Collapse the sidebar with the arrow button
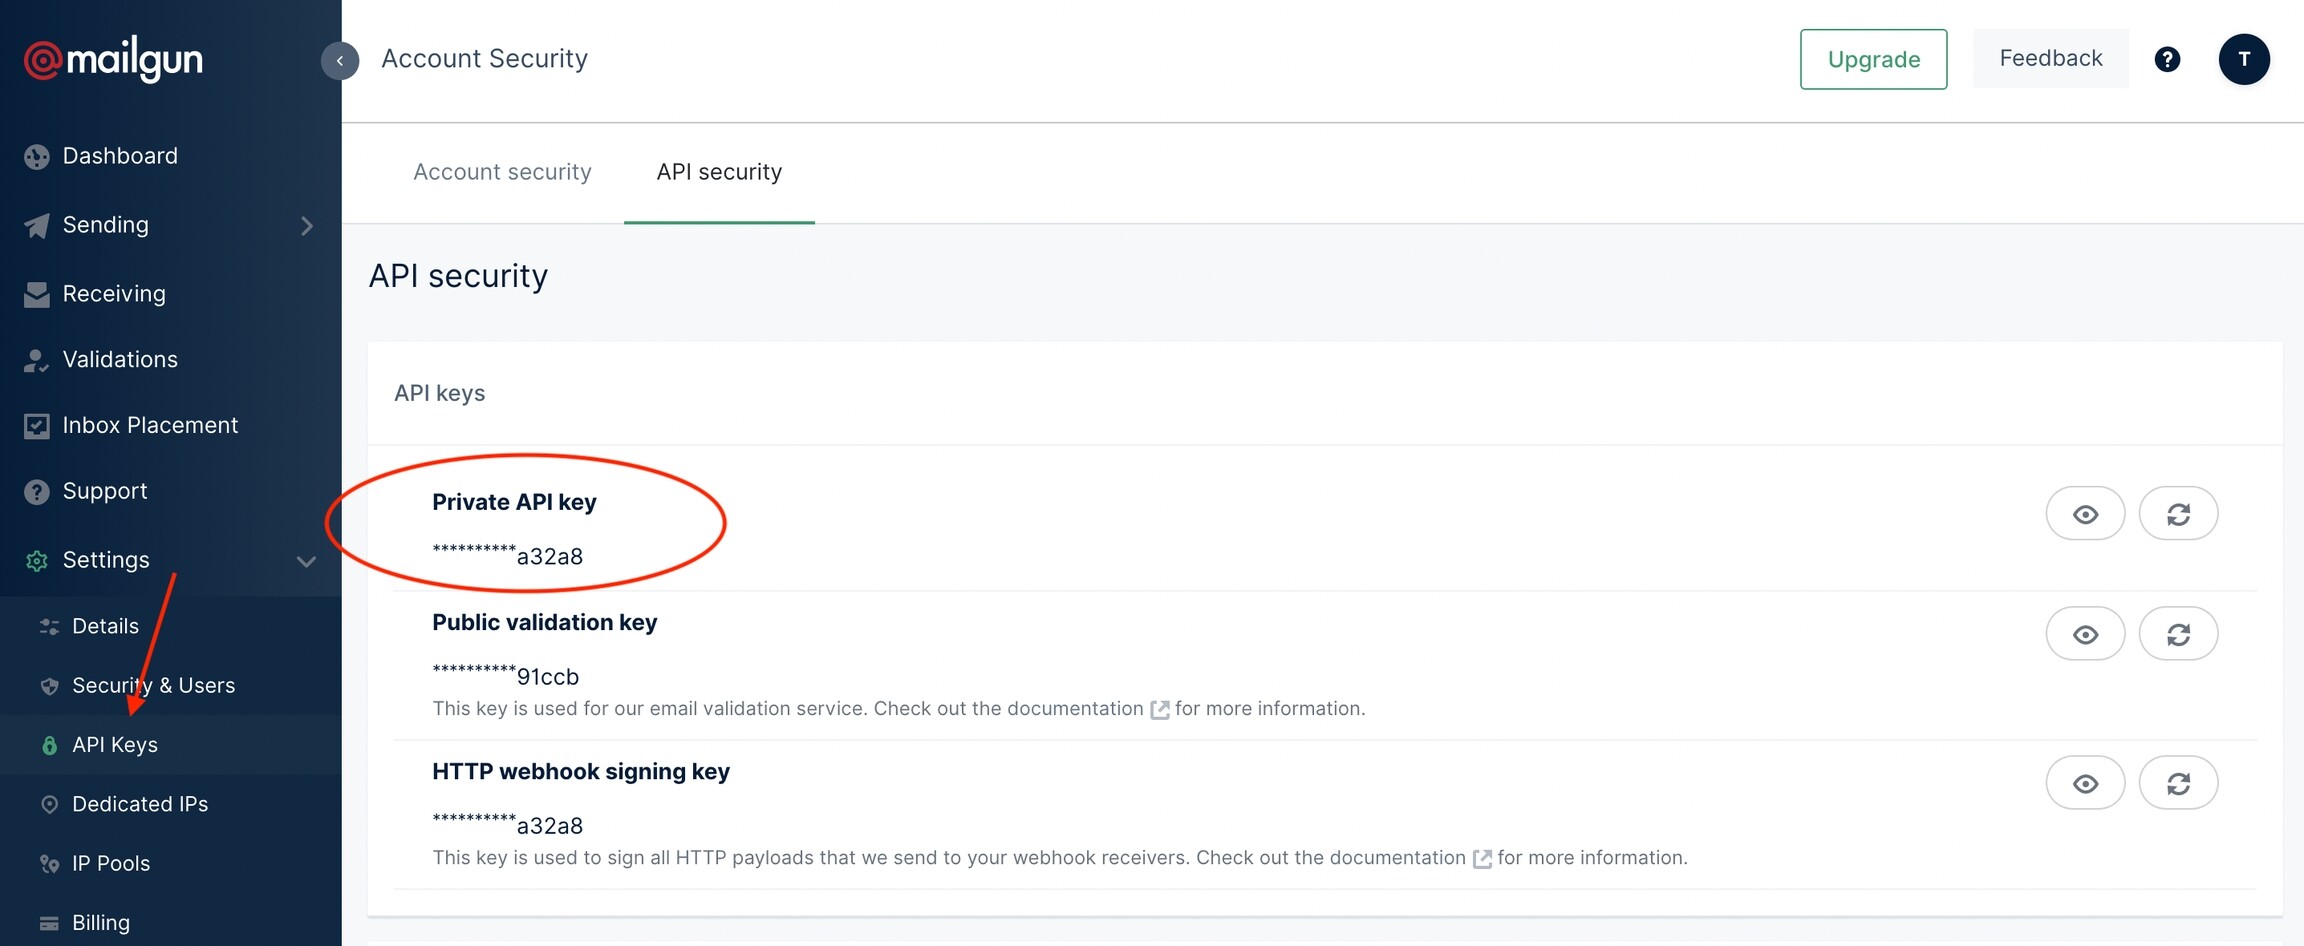Screen dimensions: 2304x946 [340, 60]
